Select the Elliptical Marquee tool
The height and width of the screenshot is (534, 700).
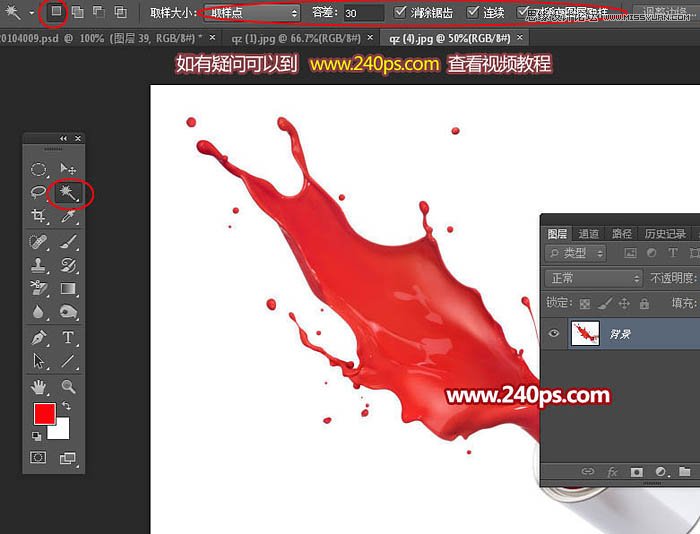tap(38, 169)
